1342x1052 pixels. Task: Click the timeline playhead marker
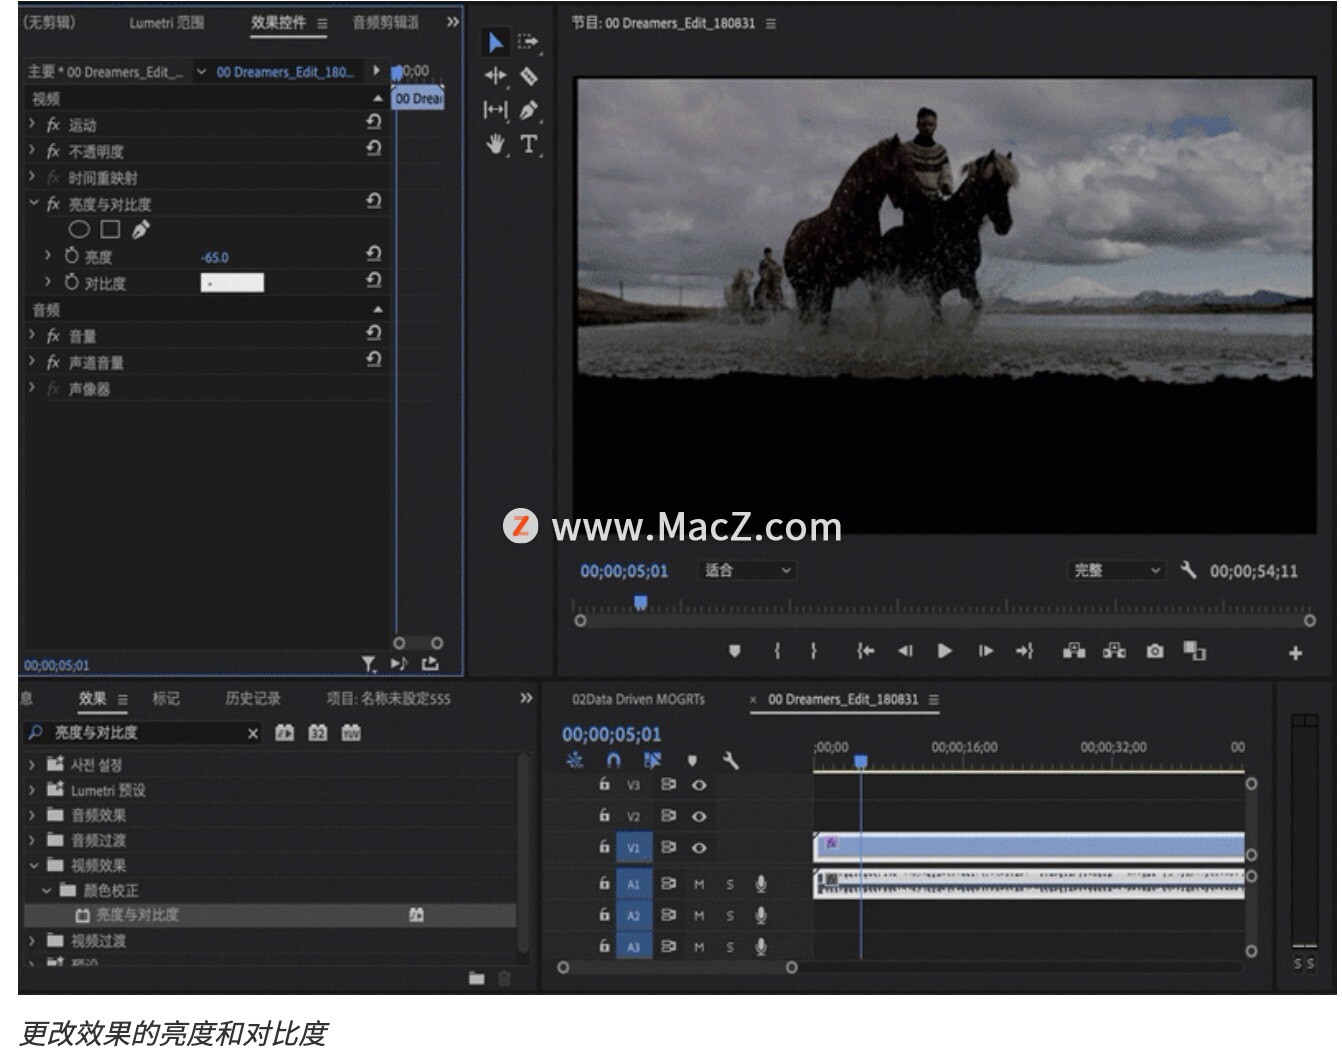point(860,762)
